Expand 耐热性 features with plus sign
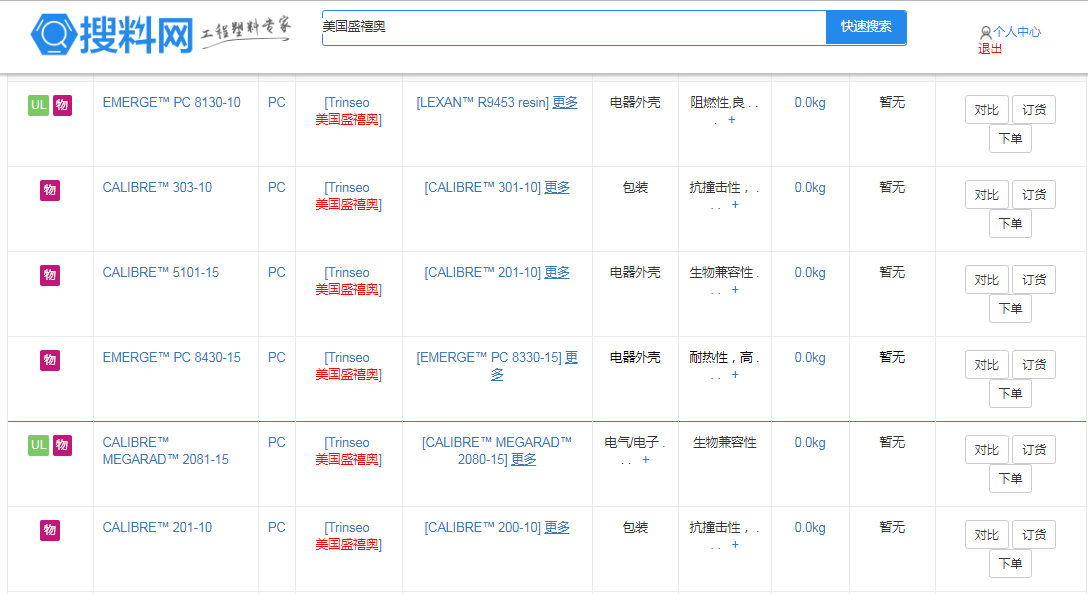 (x=735, y=375)
